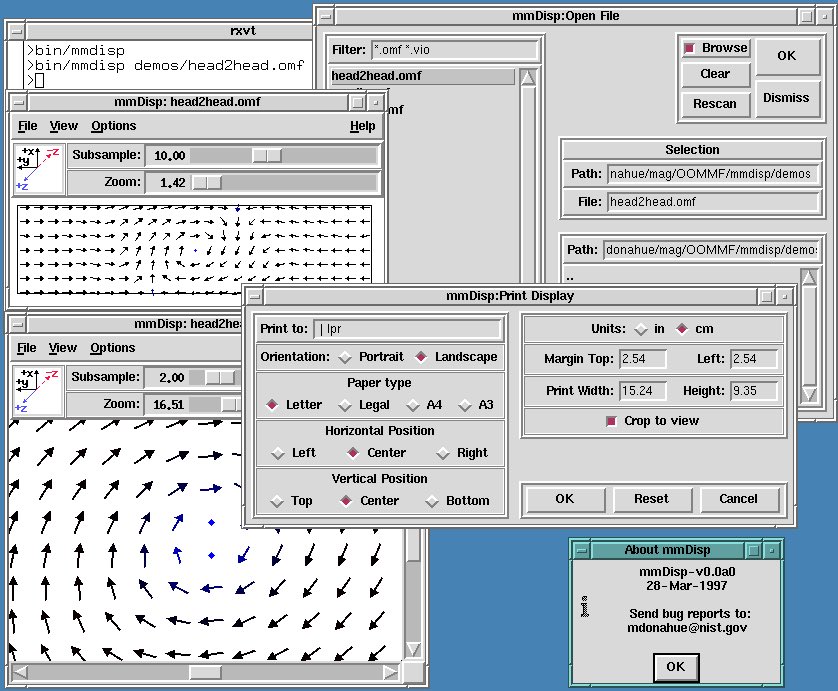Click the coordinate axes icon in upper mmDisp window
838x691 pixels.
[x=38, y=168]
